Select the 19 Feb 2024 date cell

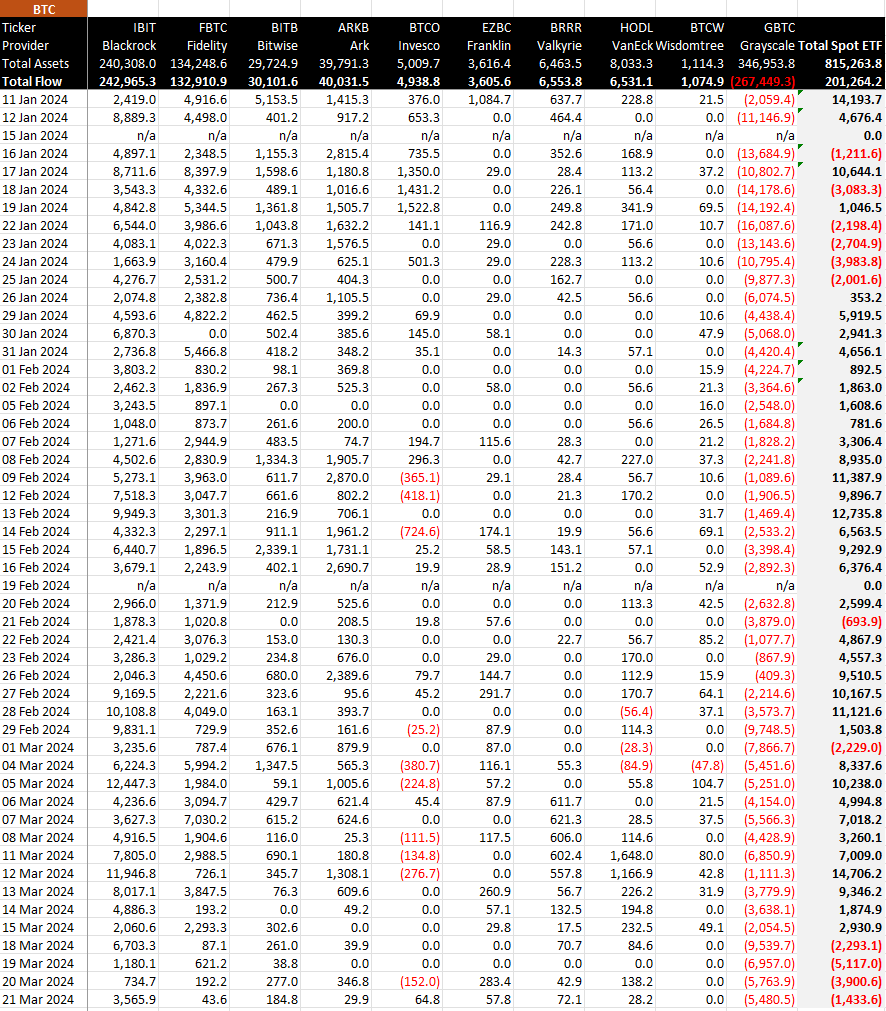[x=37, y=585]
